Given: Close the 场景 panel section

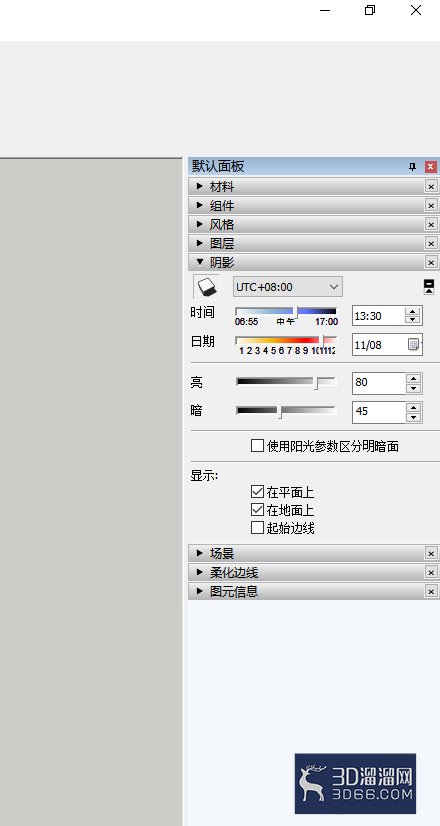Looking at the screenshot, I should [x=431, y=554].
